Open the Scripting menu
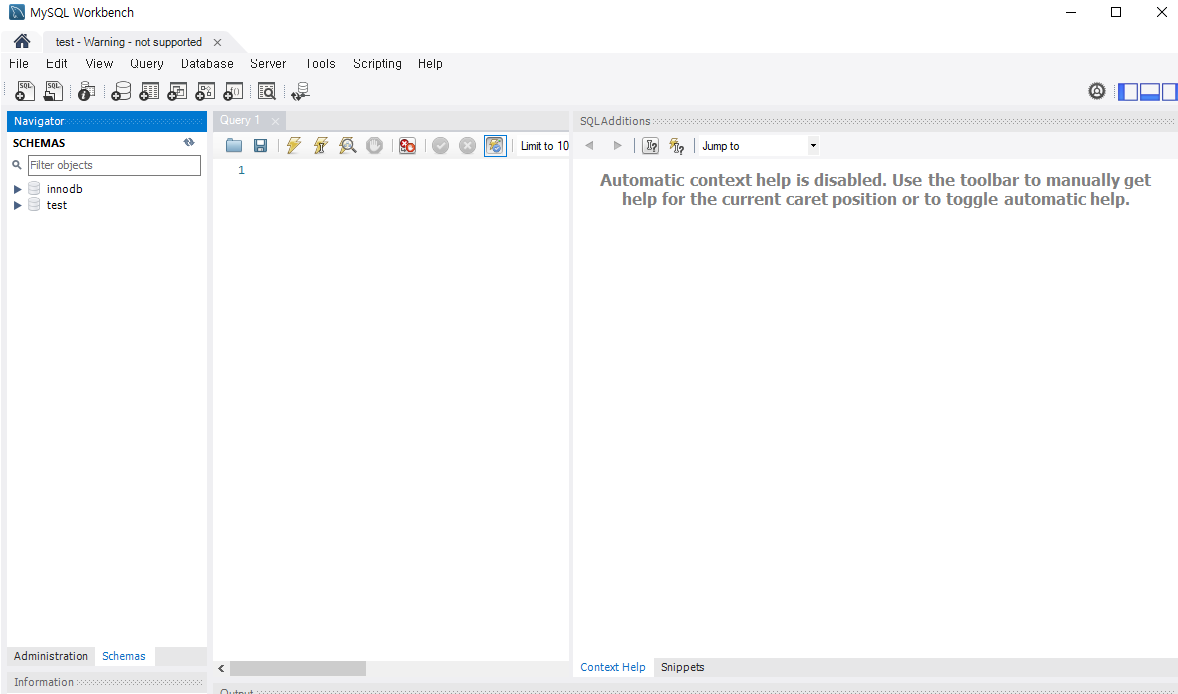Screen dimensions: 1178x694 coord(377,64)
